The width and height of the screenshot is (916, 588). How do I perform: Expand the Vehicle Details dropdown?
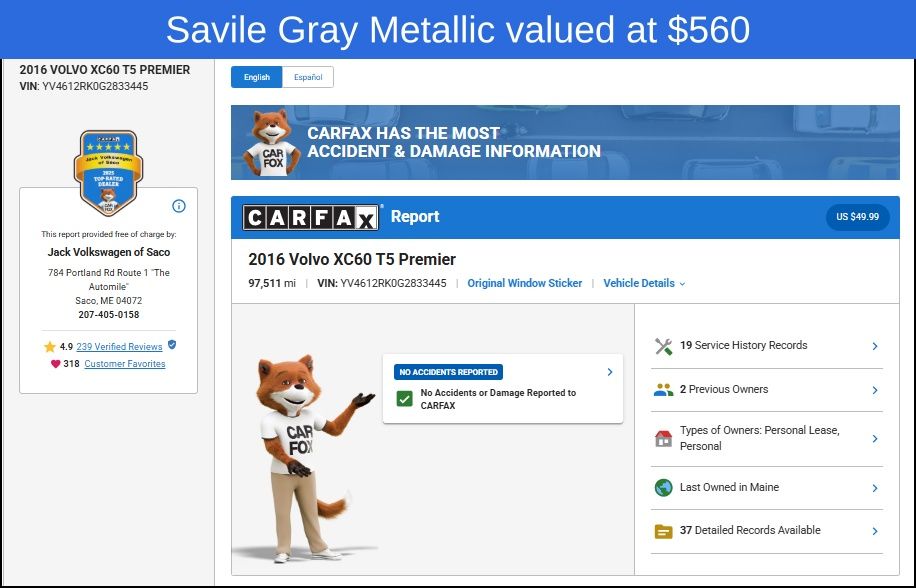(644, 283)
